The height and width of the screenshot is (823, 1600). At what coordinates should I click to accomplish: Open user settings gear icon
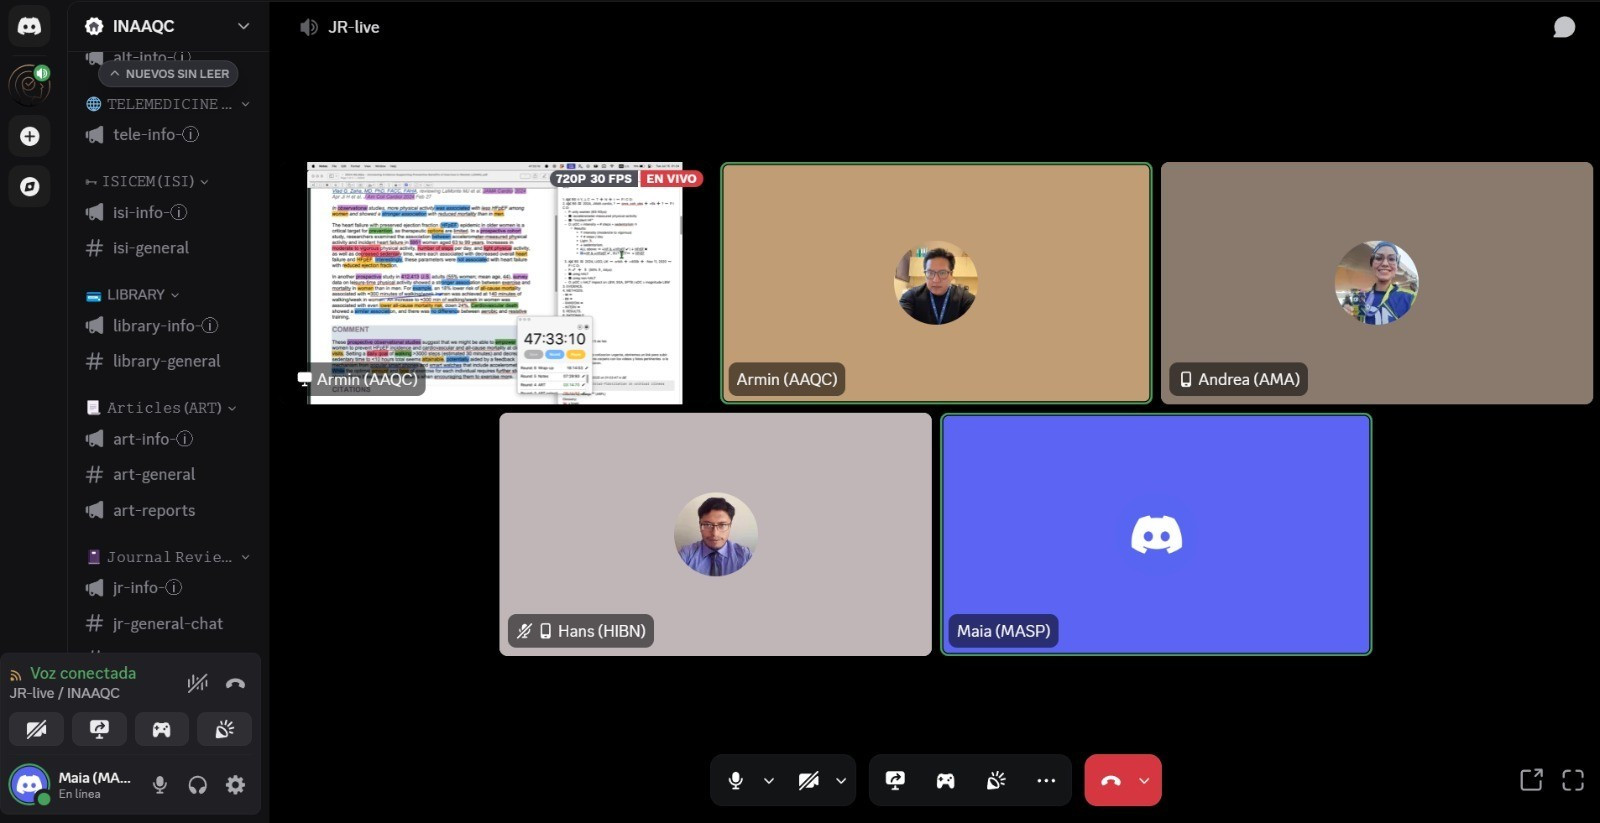click(x=236, y=785)
